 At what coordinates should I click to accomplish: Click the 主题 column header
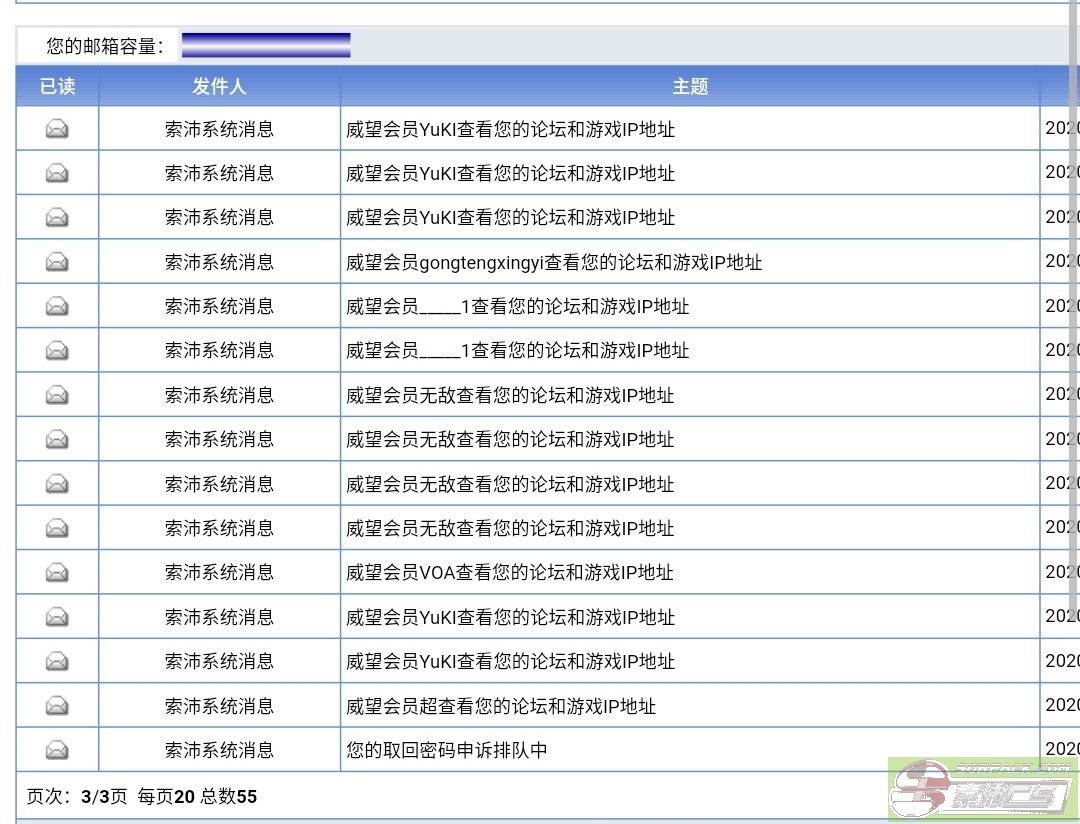pyautogui.click(x=690, y=87)
